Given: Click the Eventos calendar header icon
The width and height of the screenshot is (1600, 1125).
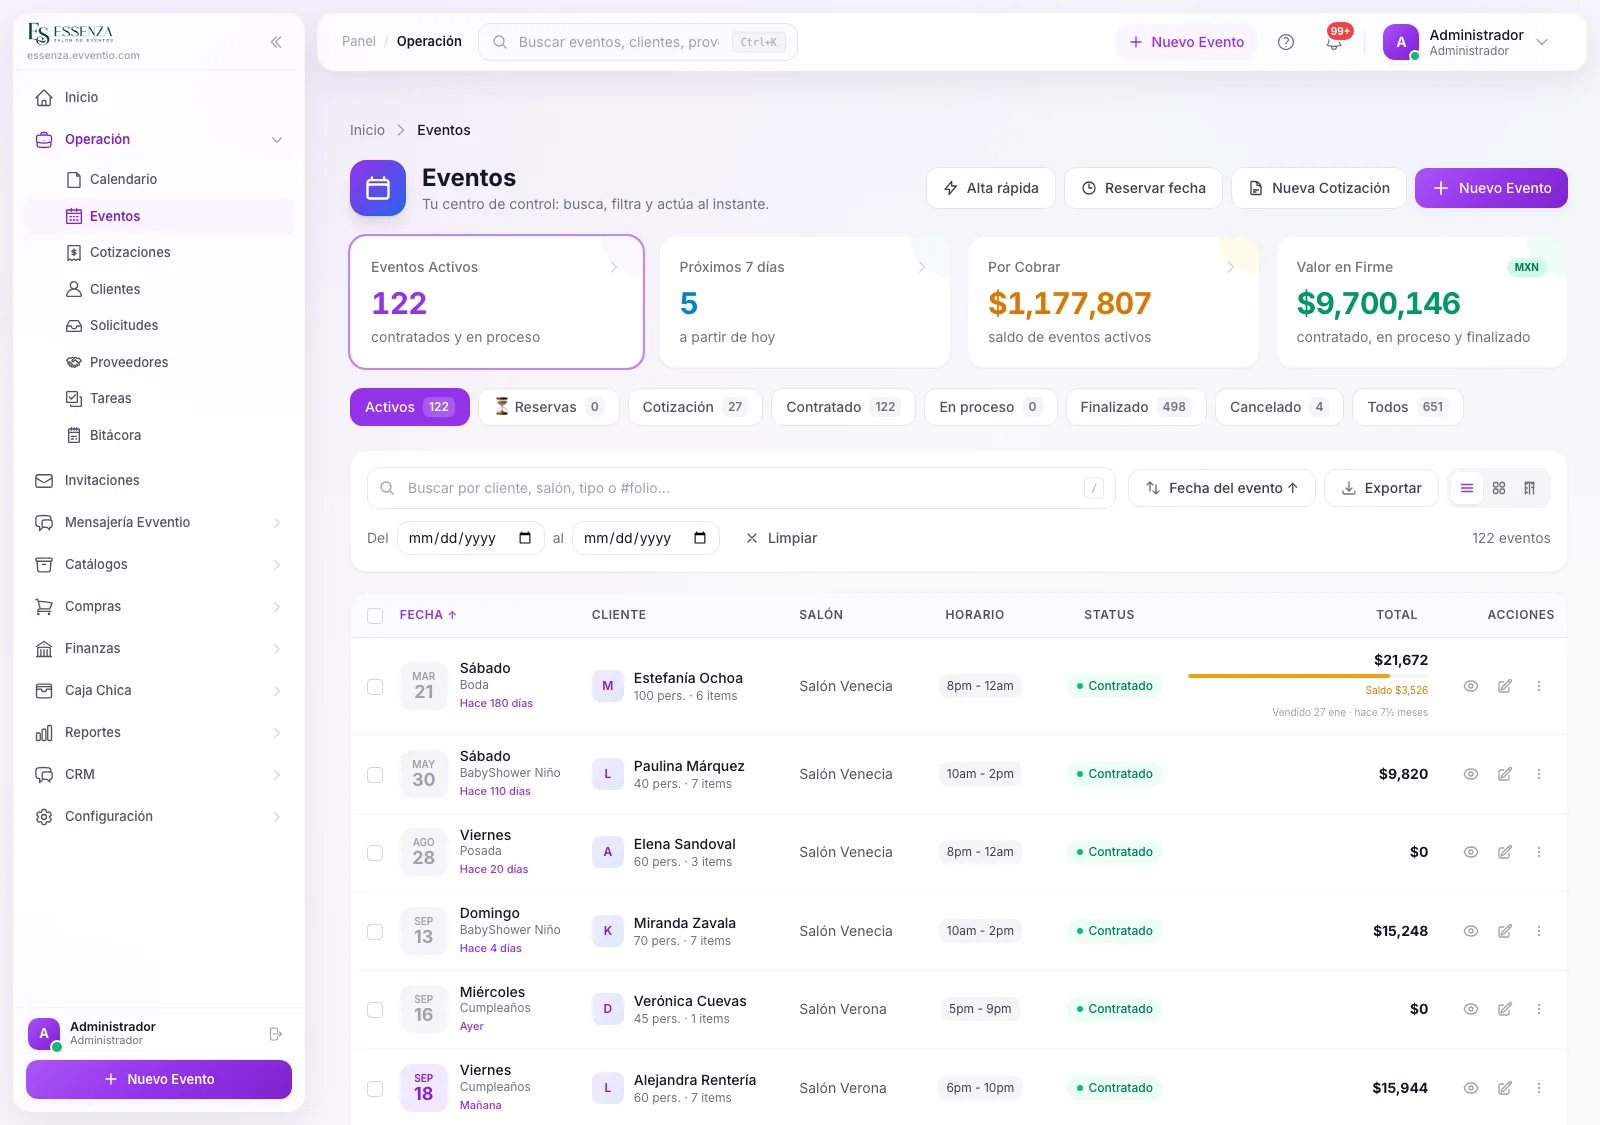Looking at the screenshot, I should pos(378,188).
